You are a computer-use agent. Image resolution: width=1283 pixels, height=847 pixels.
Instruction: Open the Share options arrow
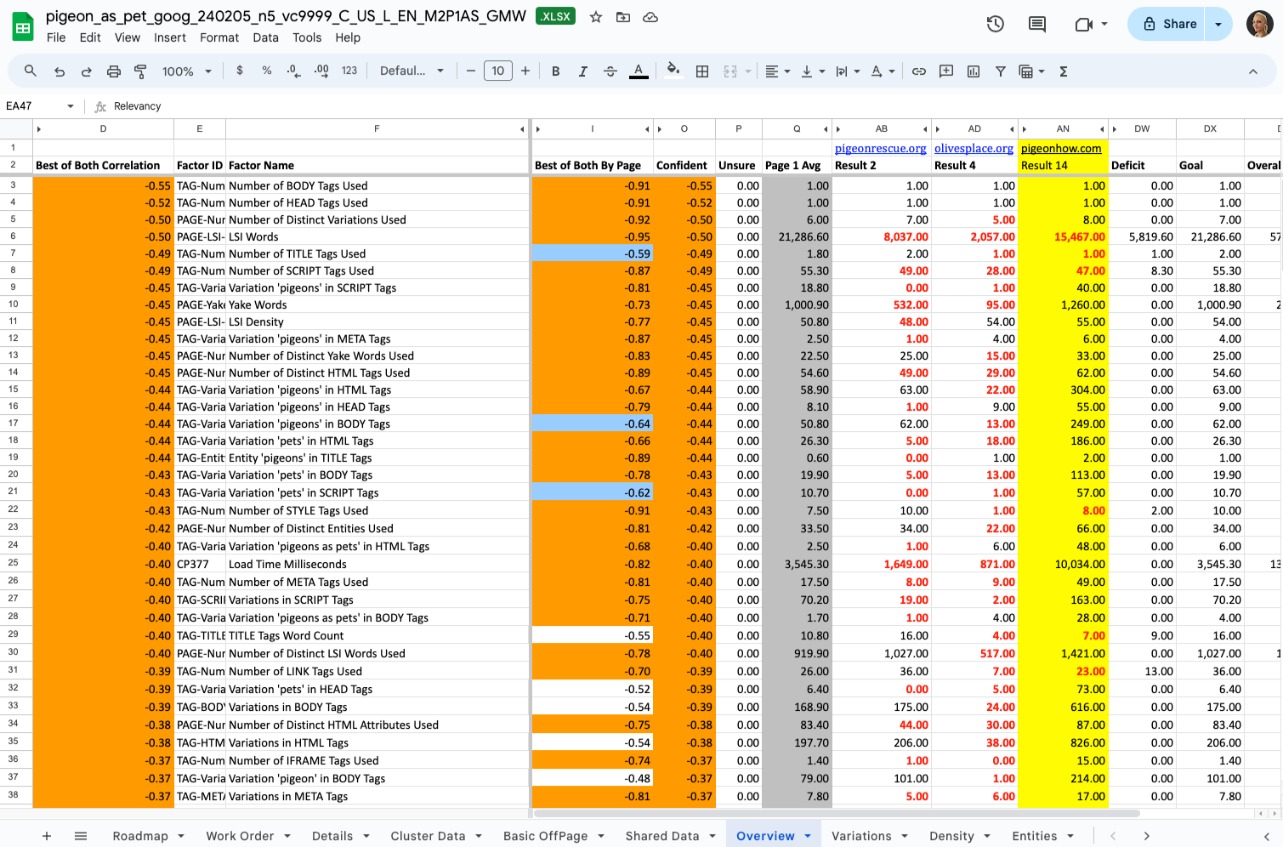[1218, 24]
